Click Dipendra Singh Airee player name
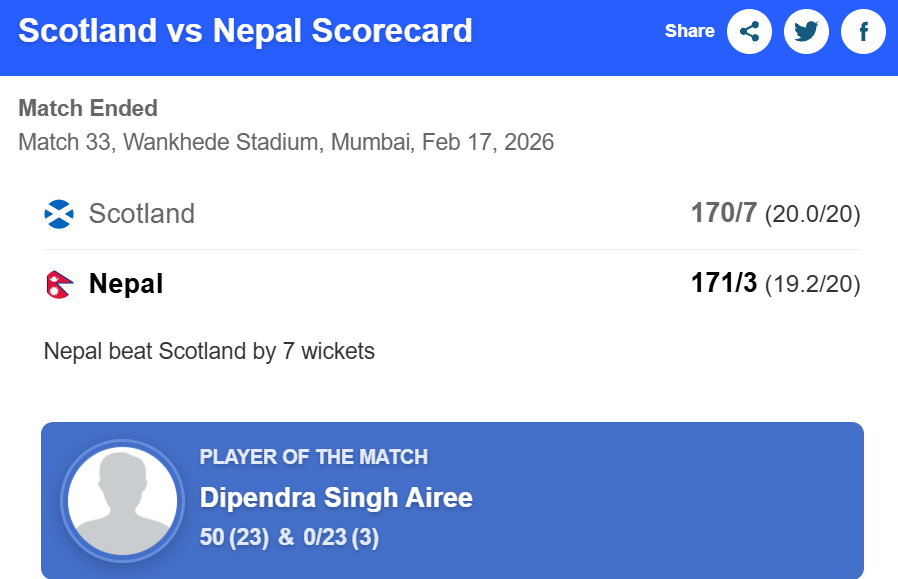This screenshot has height=579, width=898. pyautogui.click(x=336, y=498)
